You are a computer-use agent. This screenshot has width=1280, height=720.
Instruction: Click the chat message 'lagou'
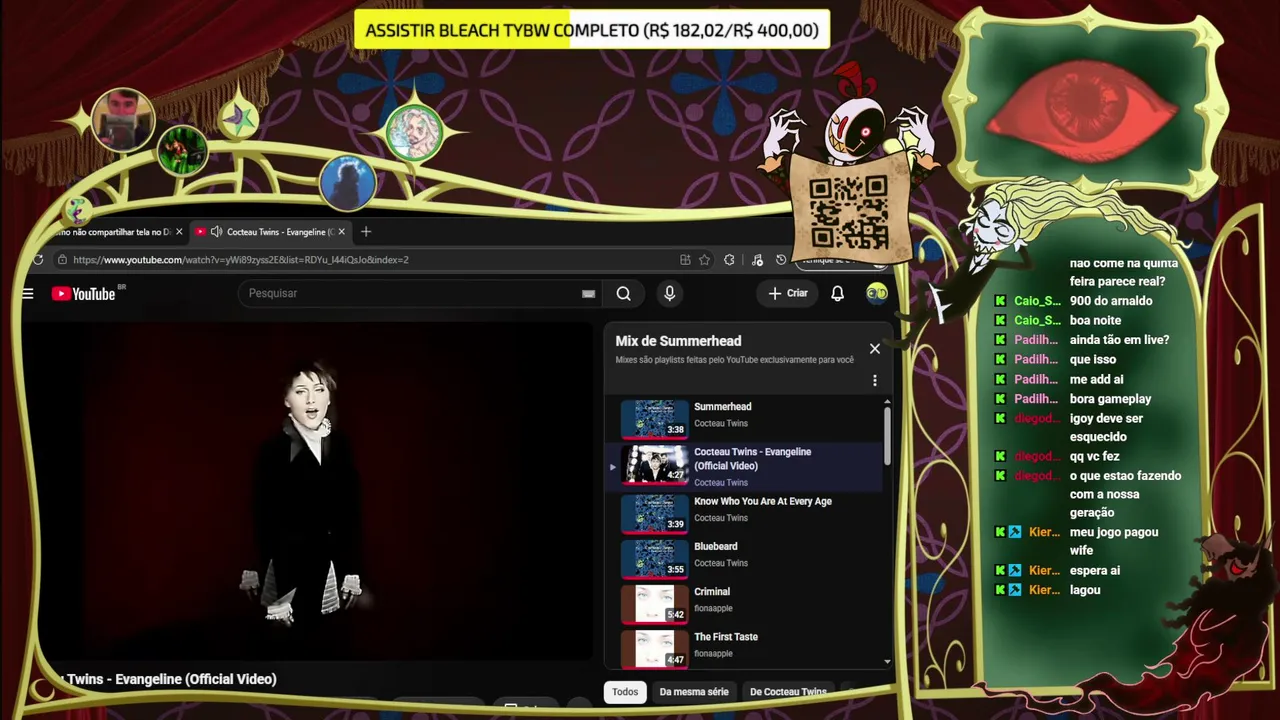1085,590
